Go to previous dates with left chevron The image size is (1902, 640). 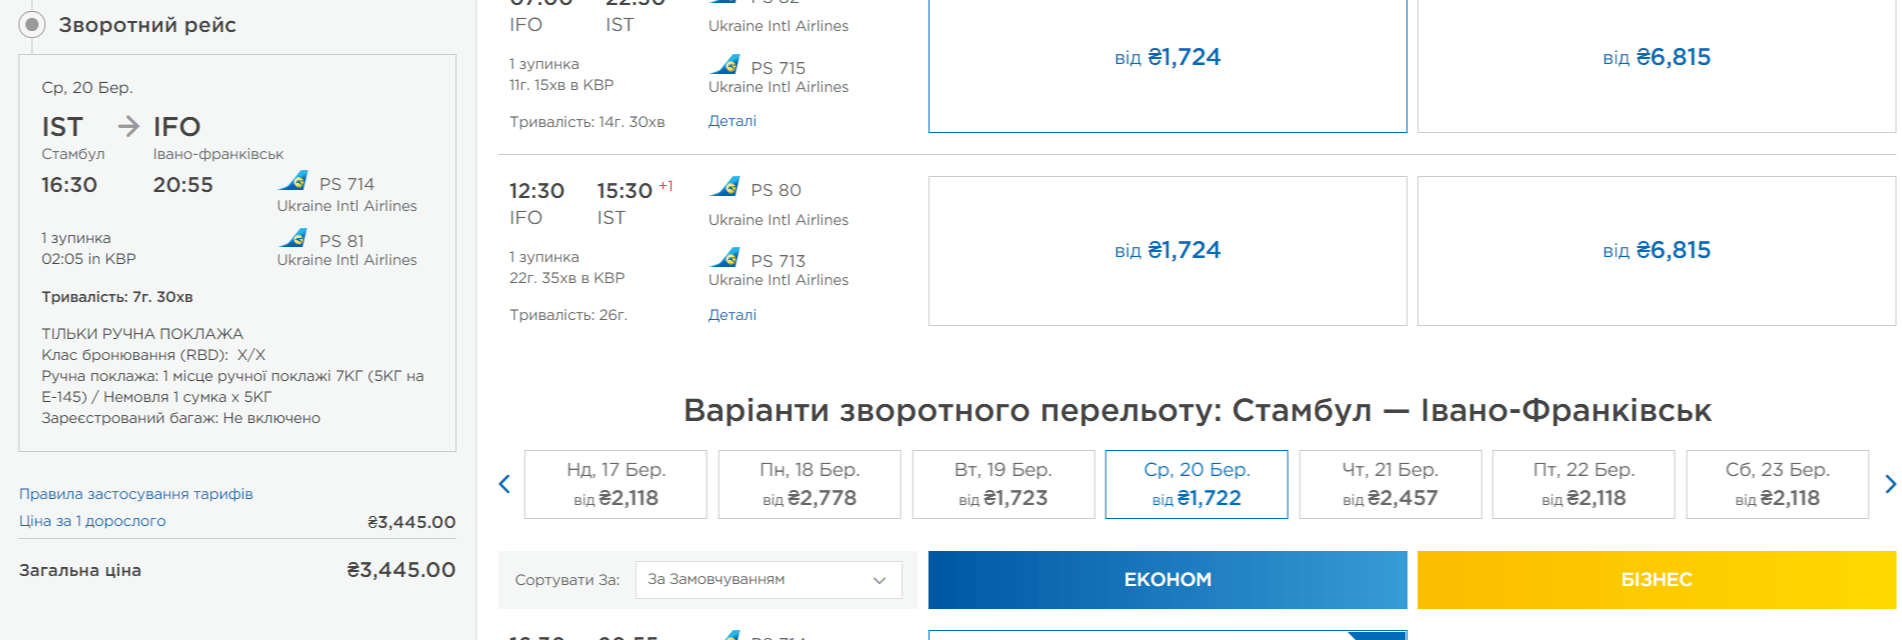[x=505, y=484]
